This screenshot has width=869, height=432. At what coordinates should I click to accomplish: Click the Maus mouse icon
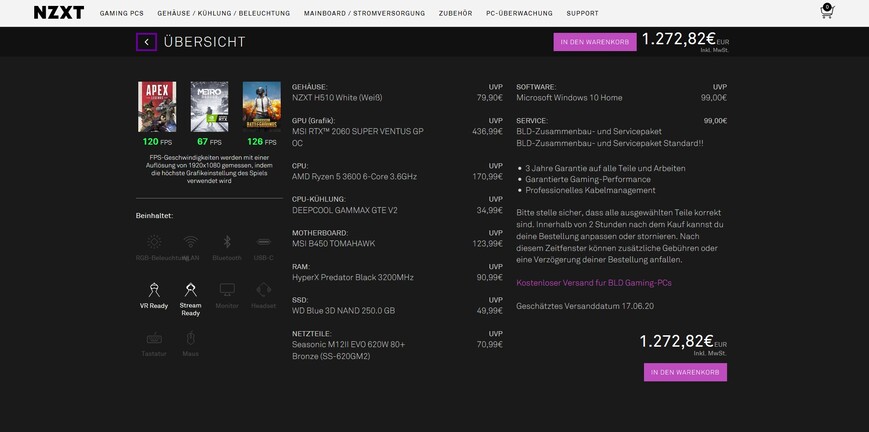click(x=191, y=338)
